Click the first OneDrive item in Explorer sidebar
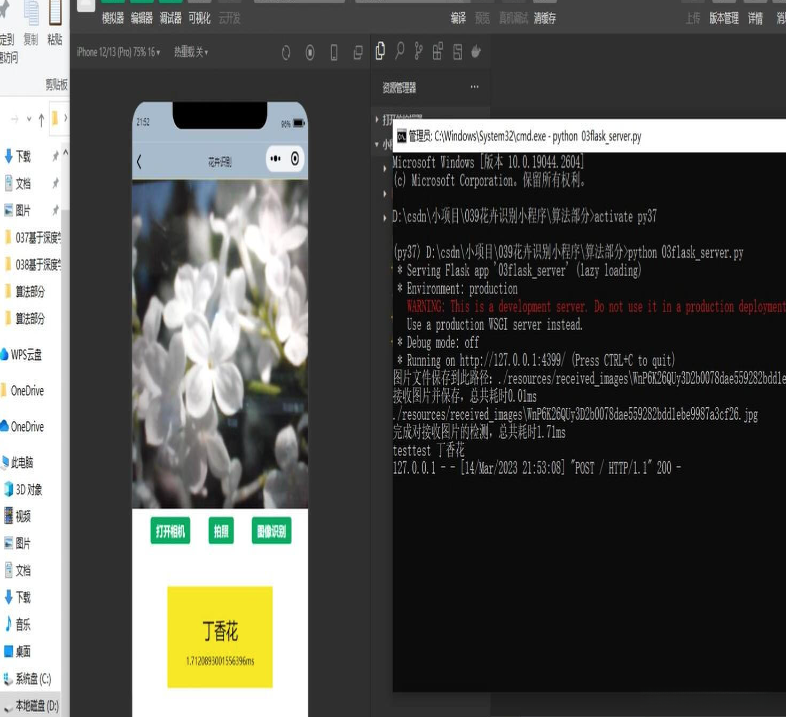 [x=23, y=391]
